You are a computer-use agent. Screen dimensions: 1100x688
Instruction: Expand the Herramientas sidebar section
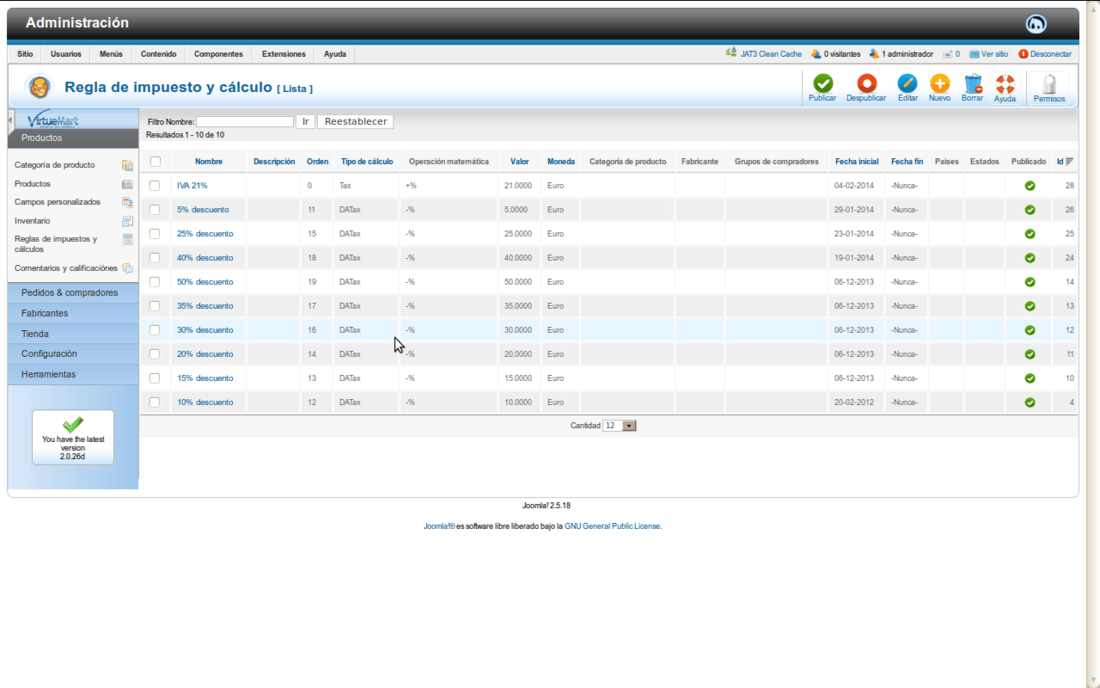point(73,374)
